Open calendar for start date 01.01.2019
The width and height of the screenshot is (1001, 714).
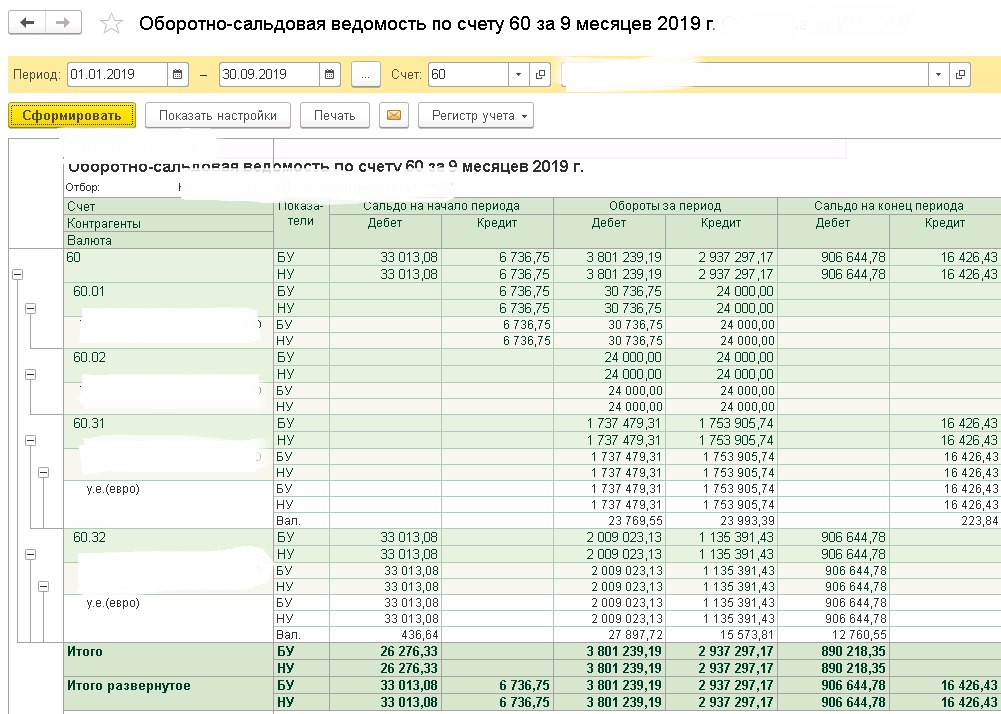177,75
